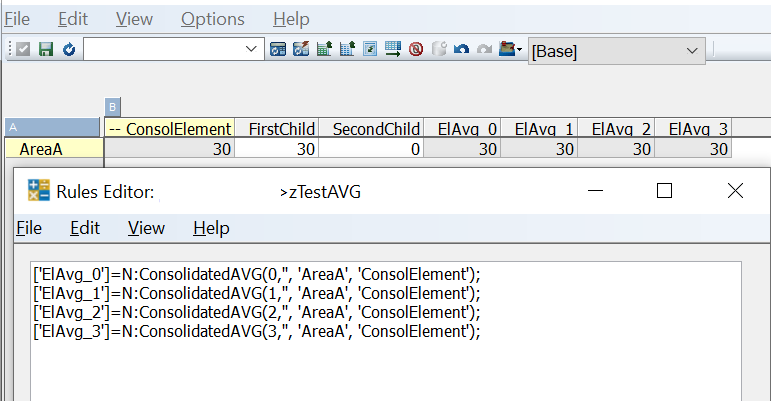Viewport: 771px width, 401px height.
Task: Click the FirstChild cell showing 30
Action: coord(277,148)
